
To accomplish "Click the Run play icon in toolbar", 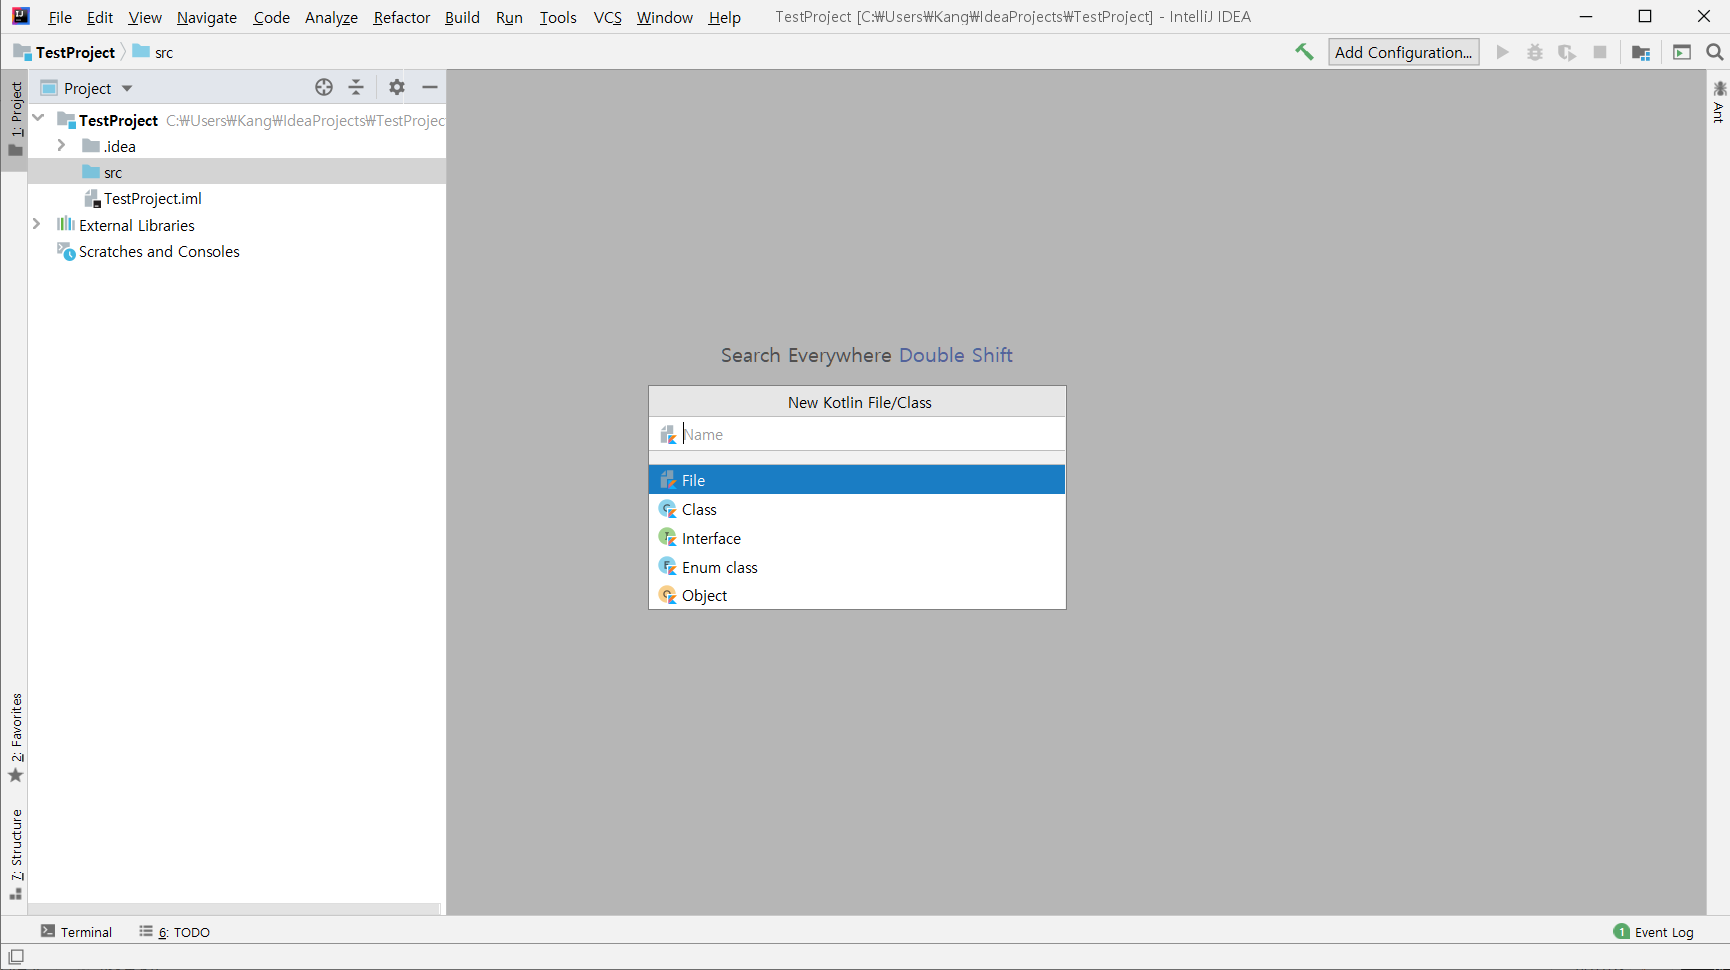I will (x=1502, y=52).
